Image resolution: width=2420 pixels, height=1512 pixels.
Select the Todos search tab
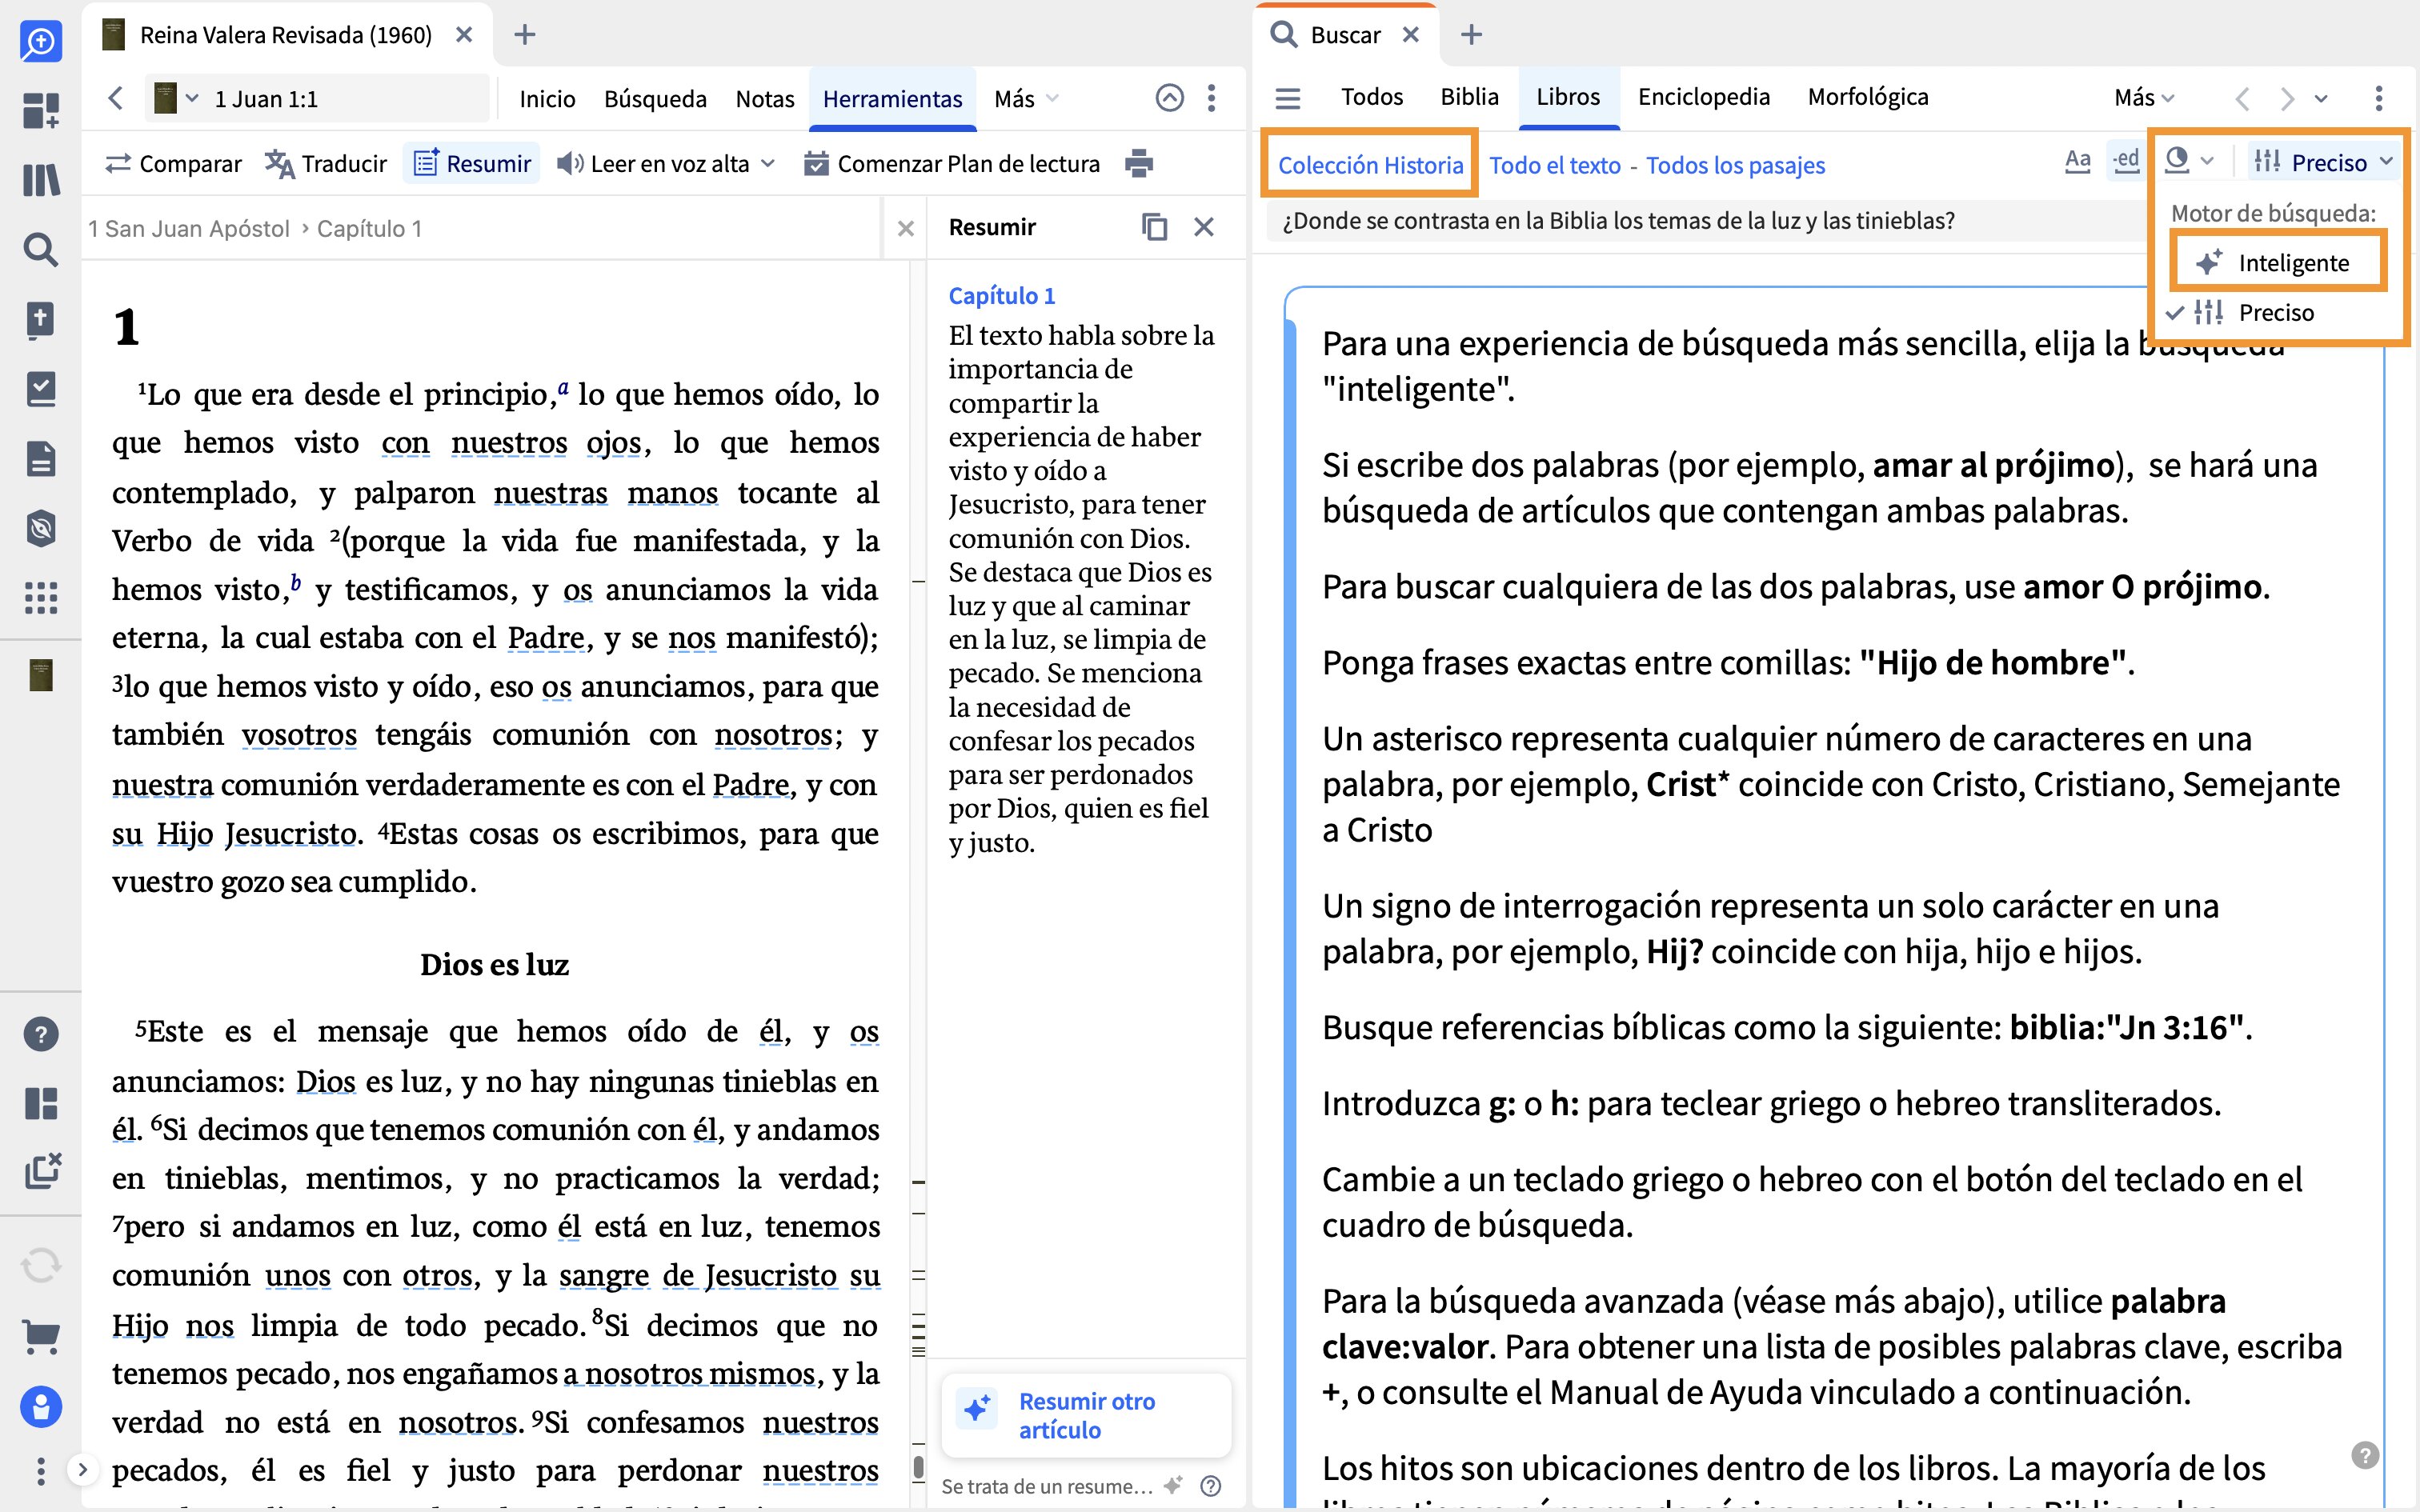[x=1372, y=97]
